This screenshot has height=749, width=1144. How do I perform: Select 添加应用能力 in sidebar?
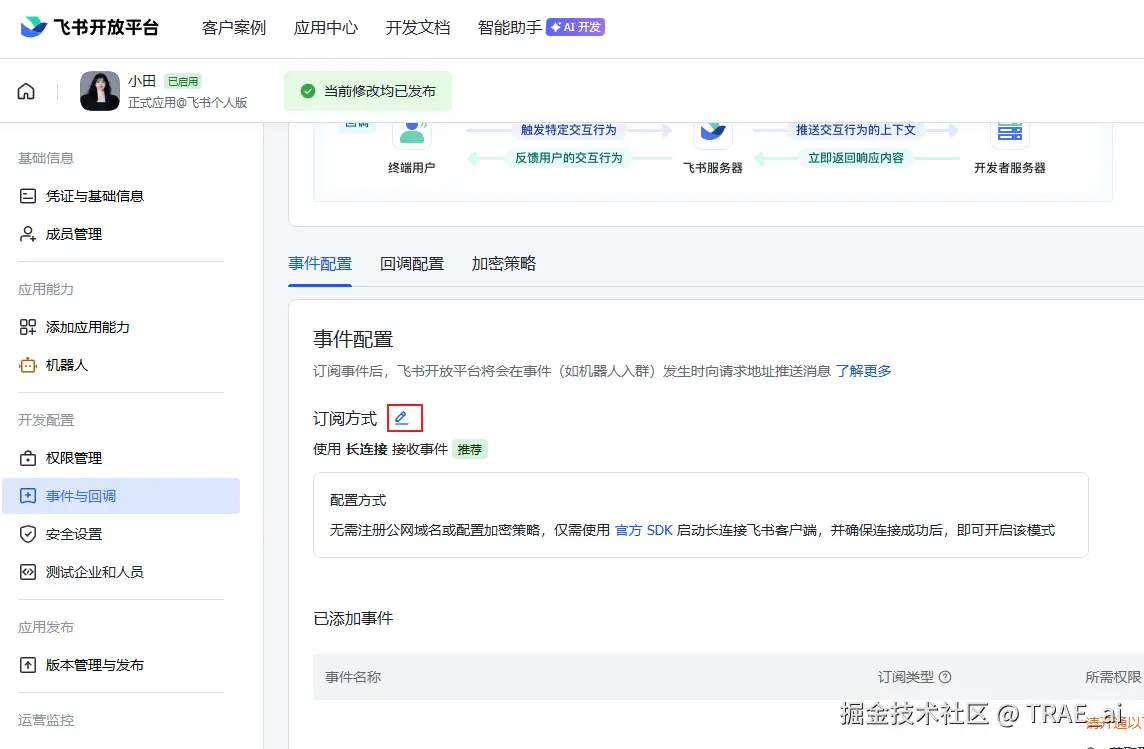coord(120,327)
